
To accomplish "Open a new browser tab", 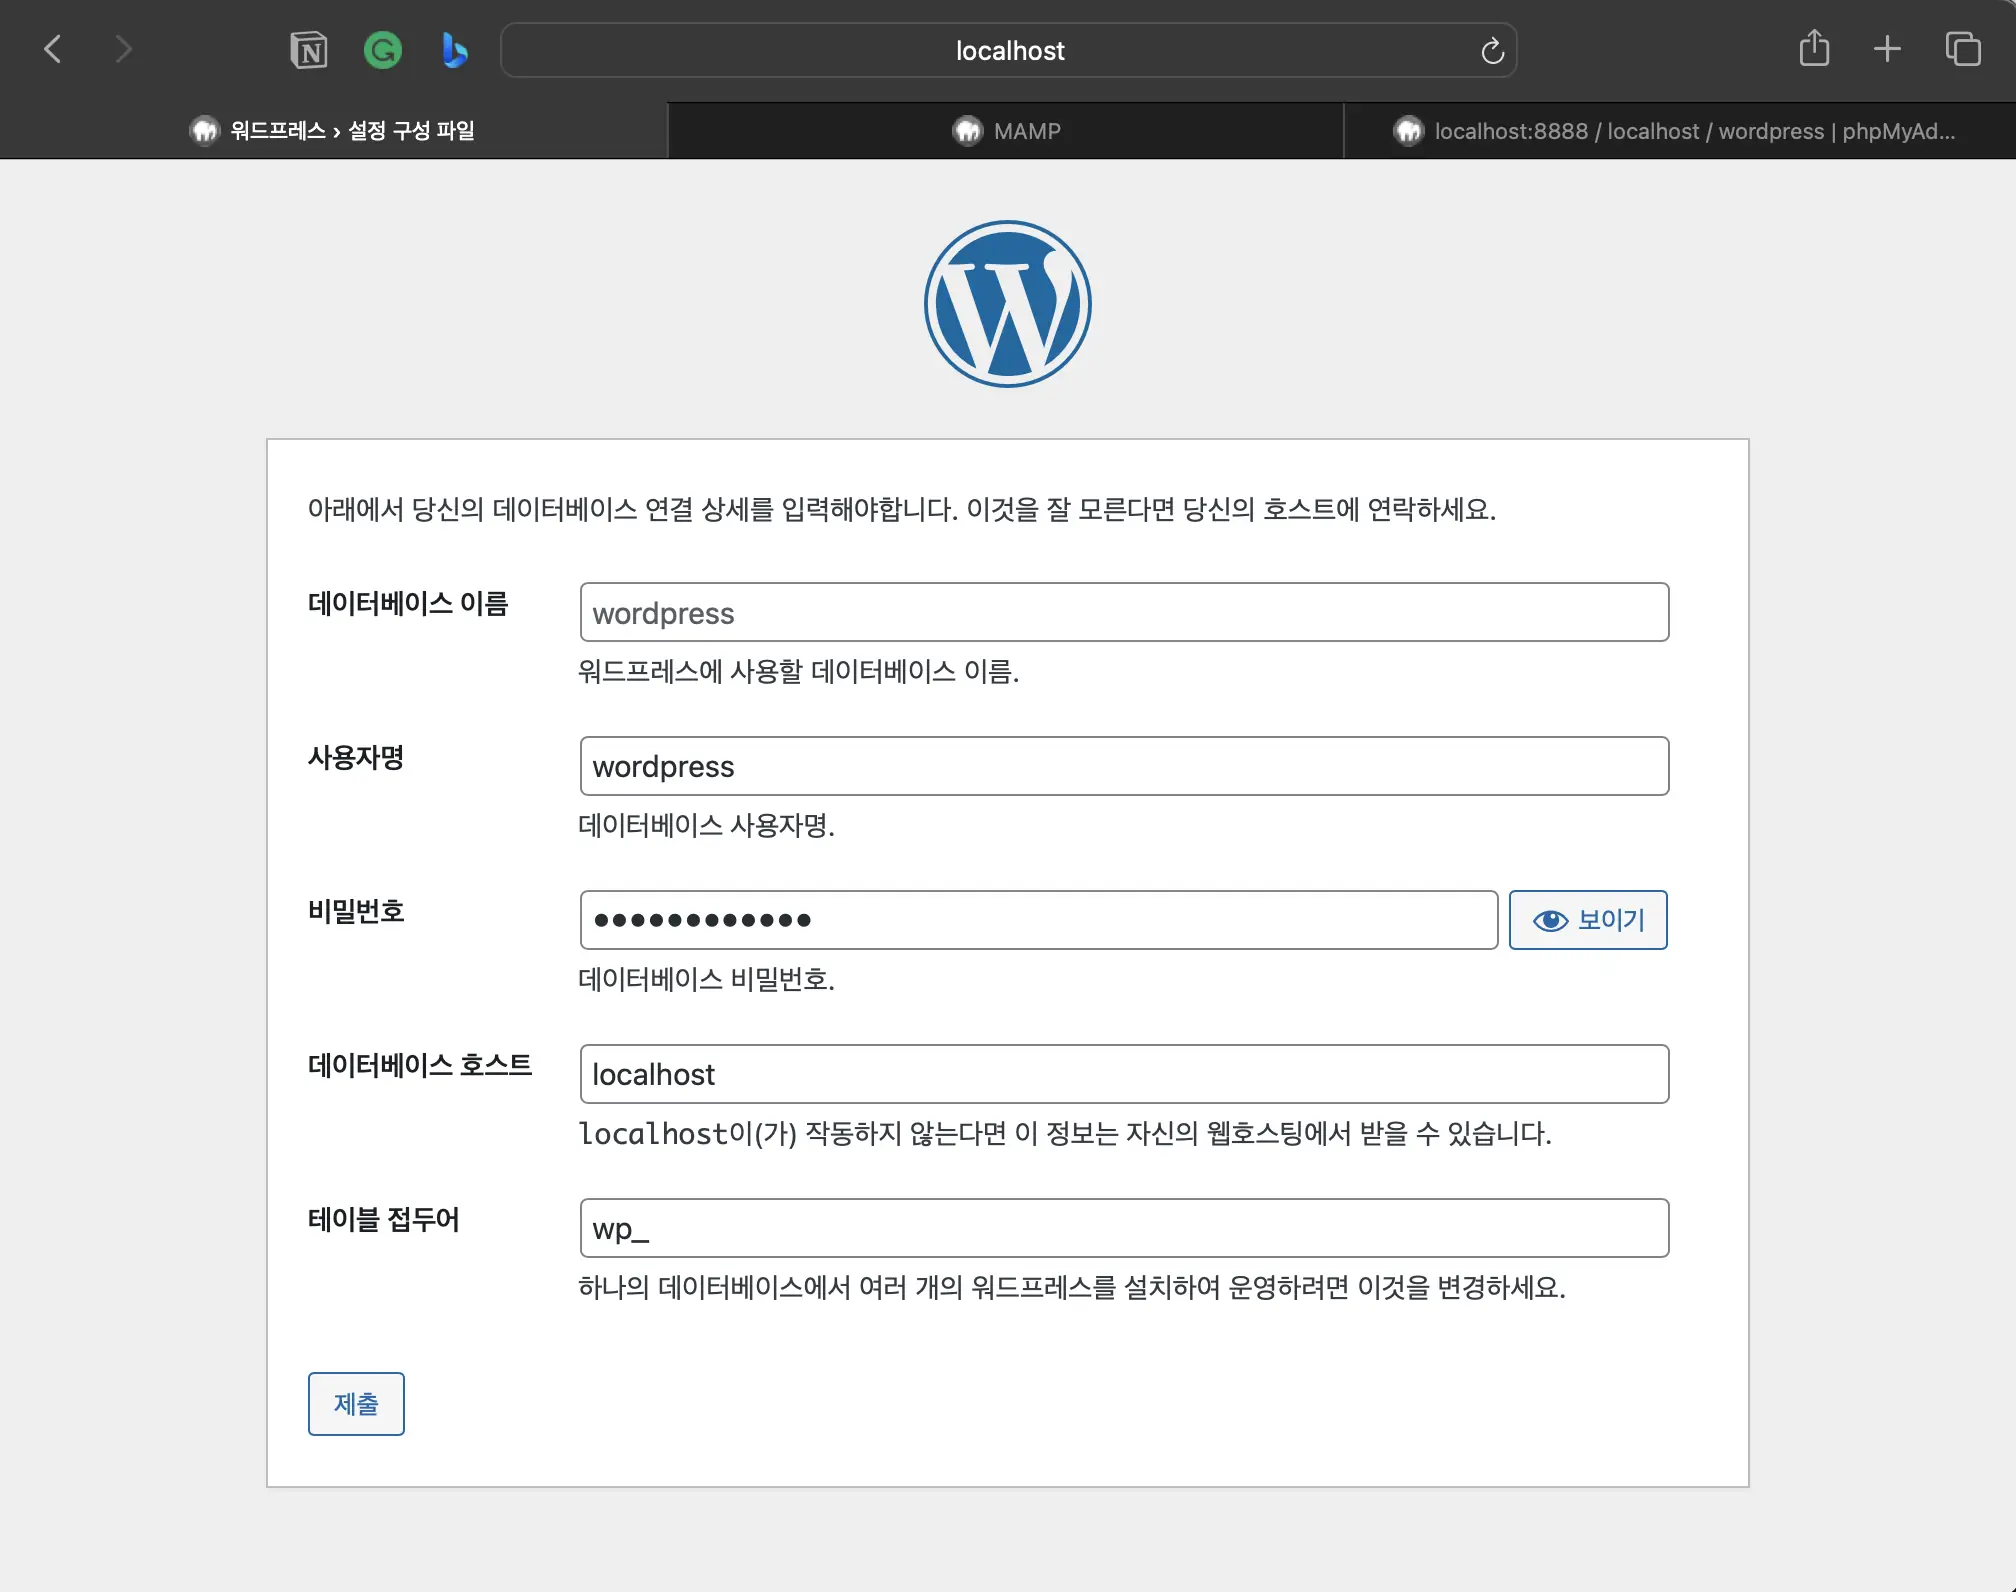I will tap(1888, 47).
